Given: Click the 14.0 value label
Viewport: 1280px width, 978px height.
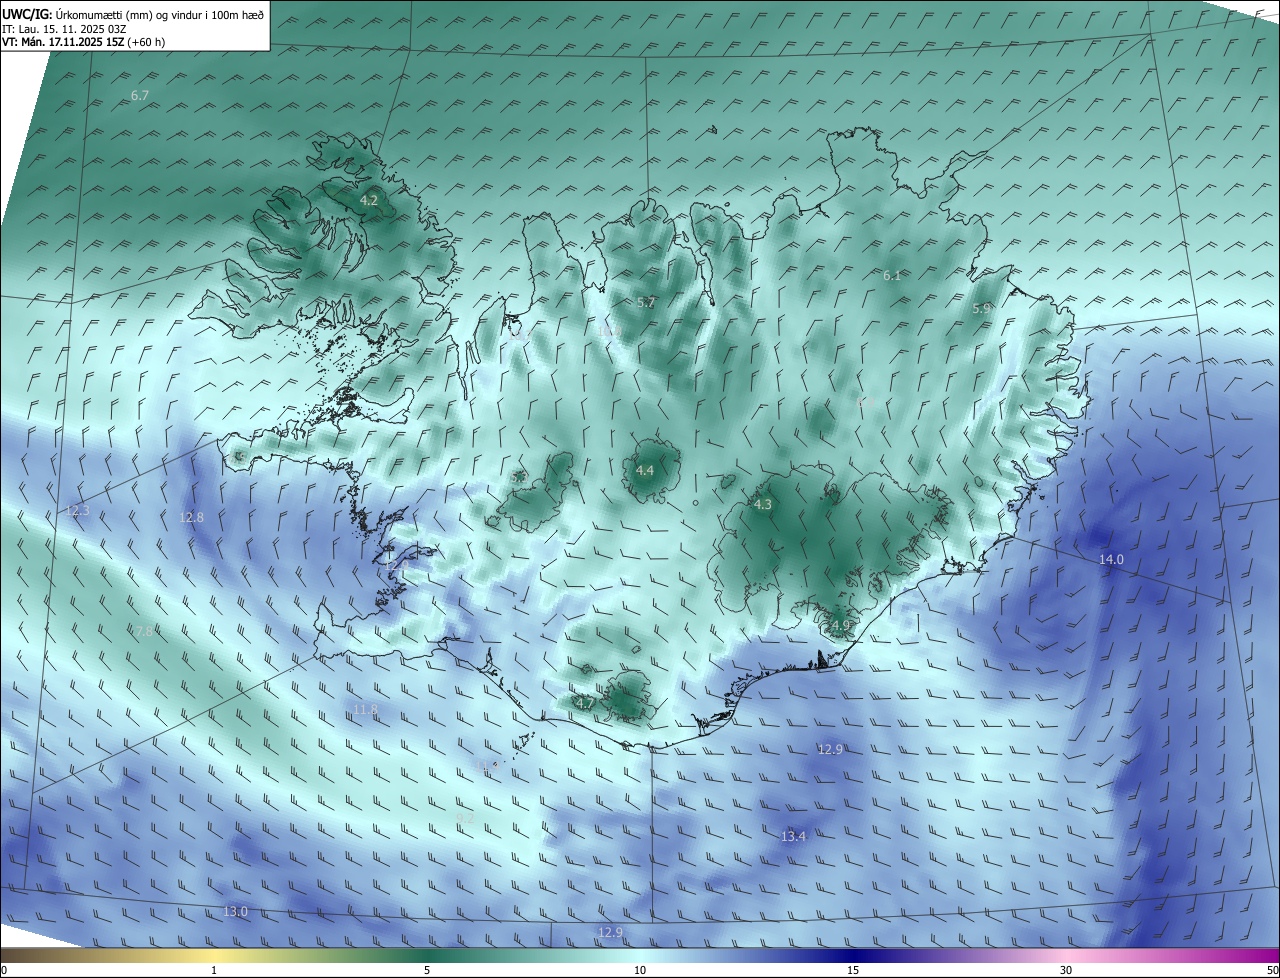Looking at the screenshot, I should [1111, 559].
